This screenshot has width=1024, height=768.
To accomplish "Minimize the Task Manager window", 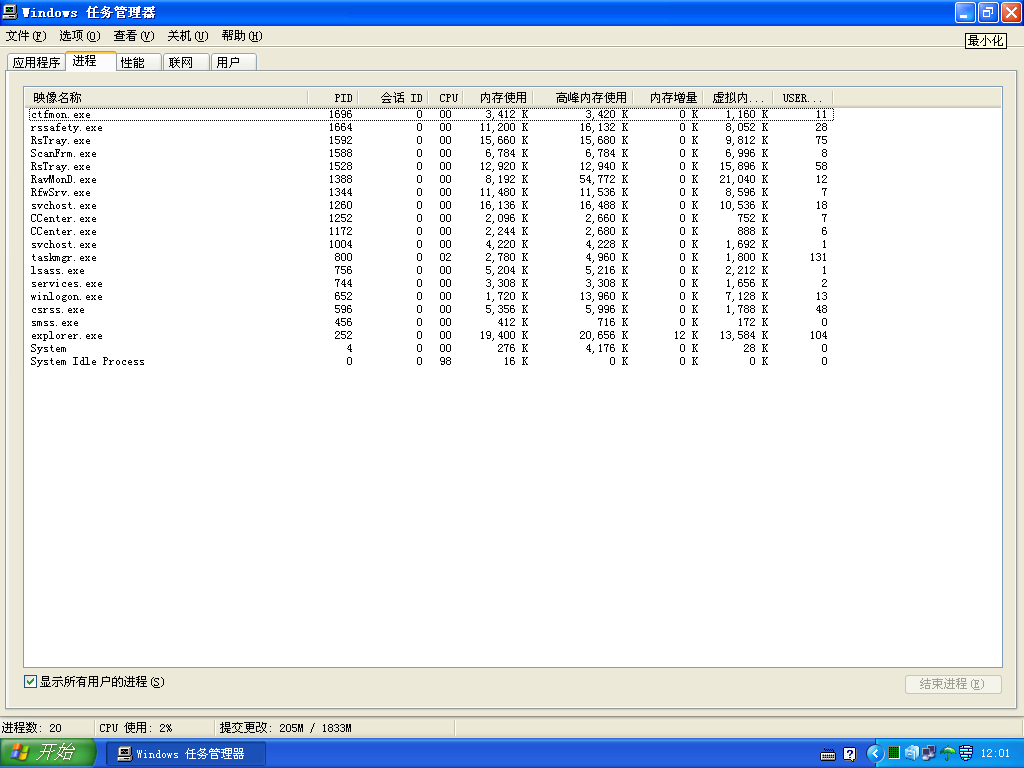I will coord(965,12).
